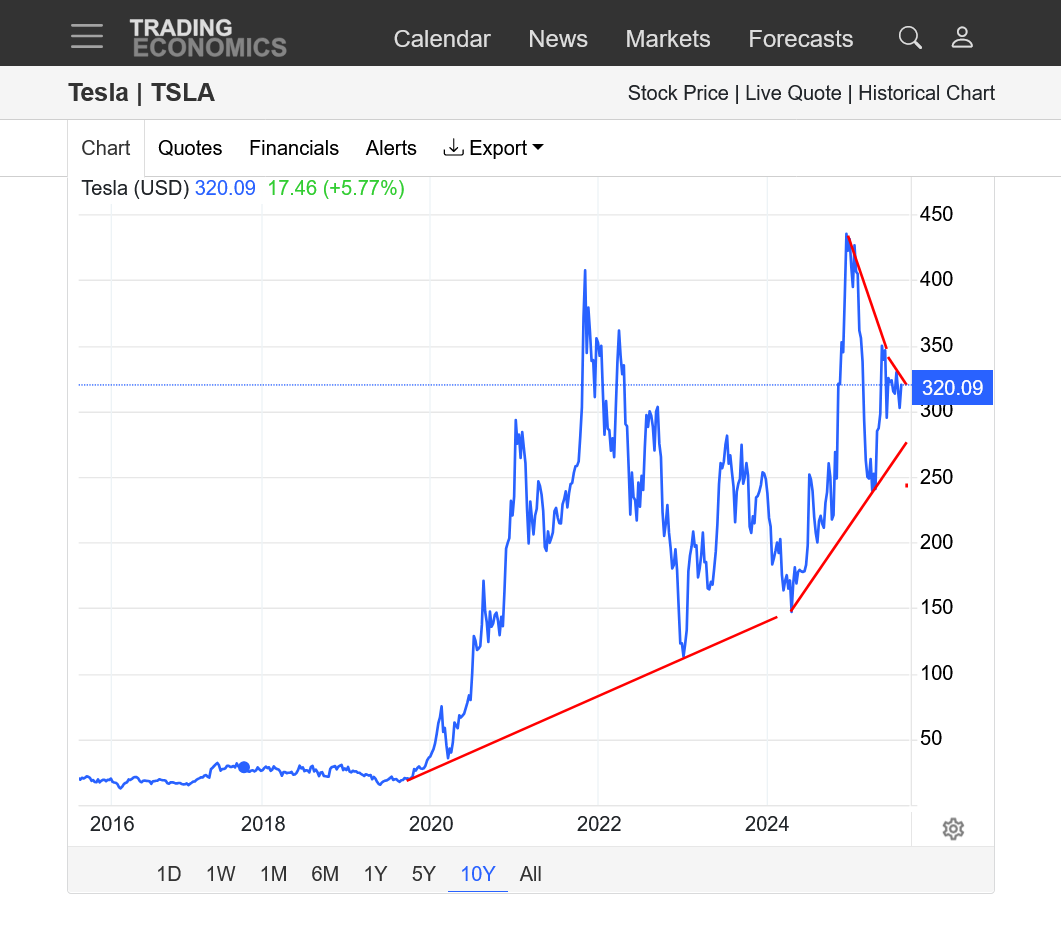Click the 2024 x-axis label
The height and width of the screenshot is (926, 1061).
pos(767,824)
